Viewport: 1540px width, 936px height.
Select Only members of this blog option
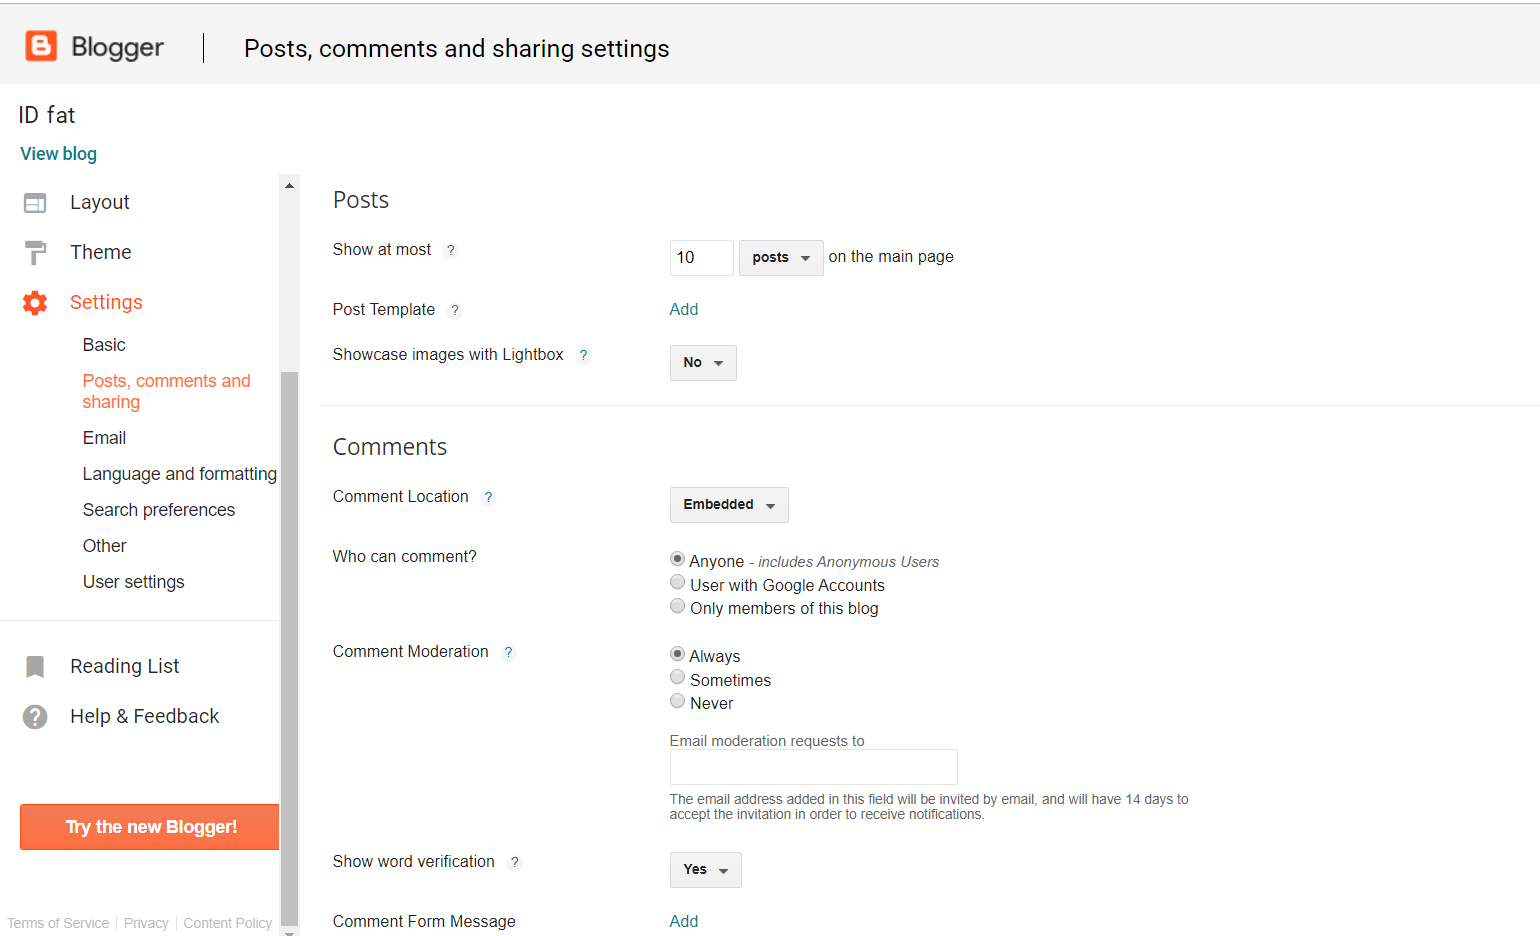(x=677, y=606)
